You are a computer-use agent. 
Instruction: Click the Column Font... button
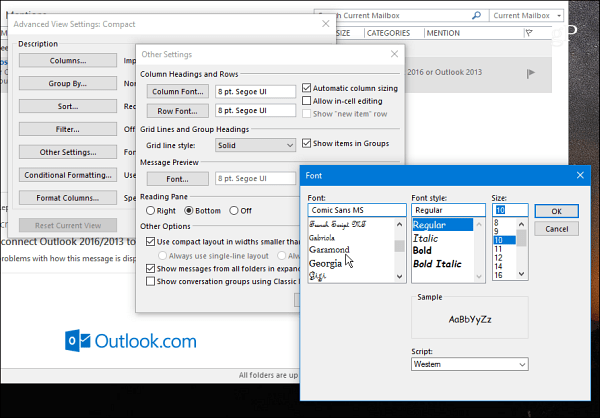pyautogui.click(x=178, y=91)
